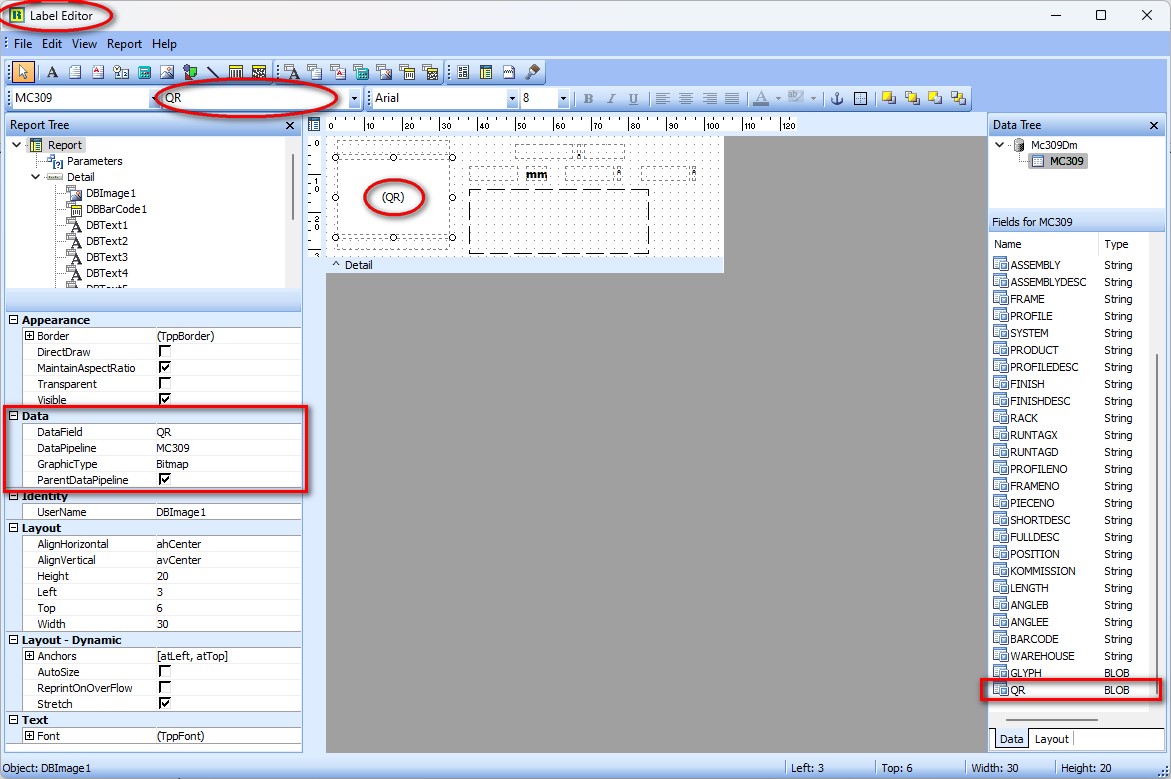Pick the Label text component tool

click(52, 72)
